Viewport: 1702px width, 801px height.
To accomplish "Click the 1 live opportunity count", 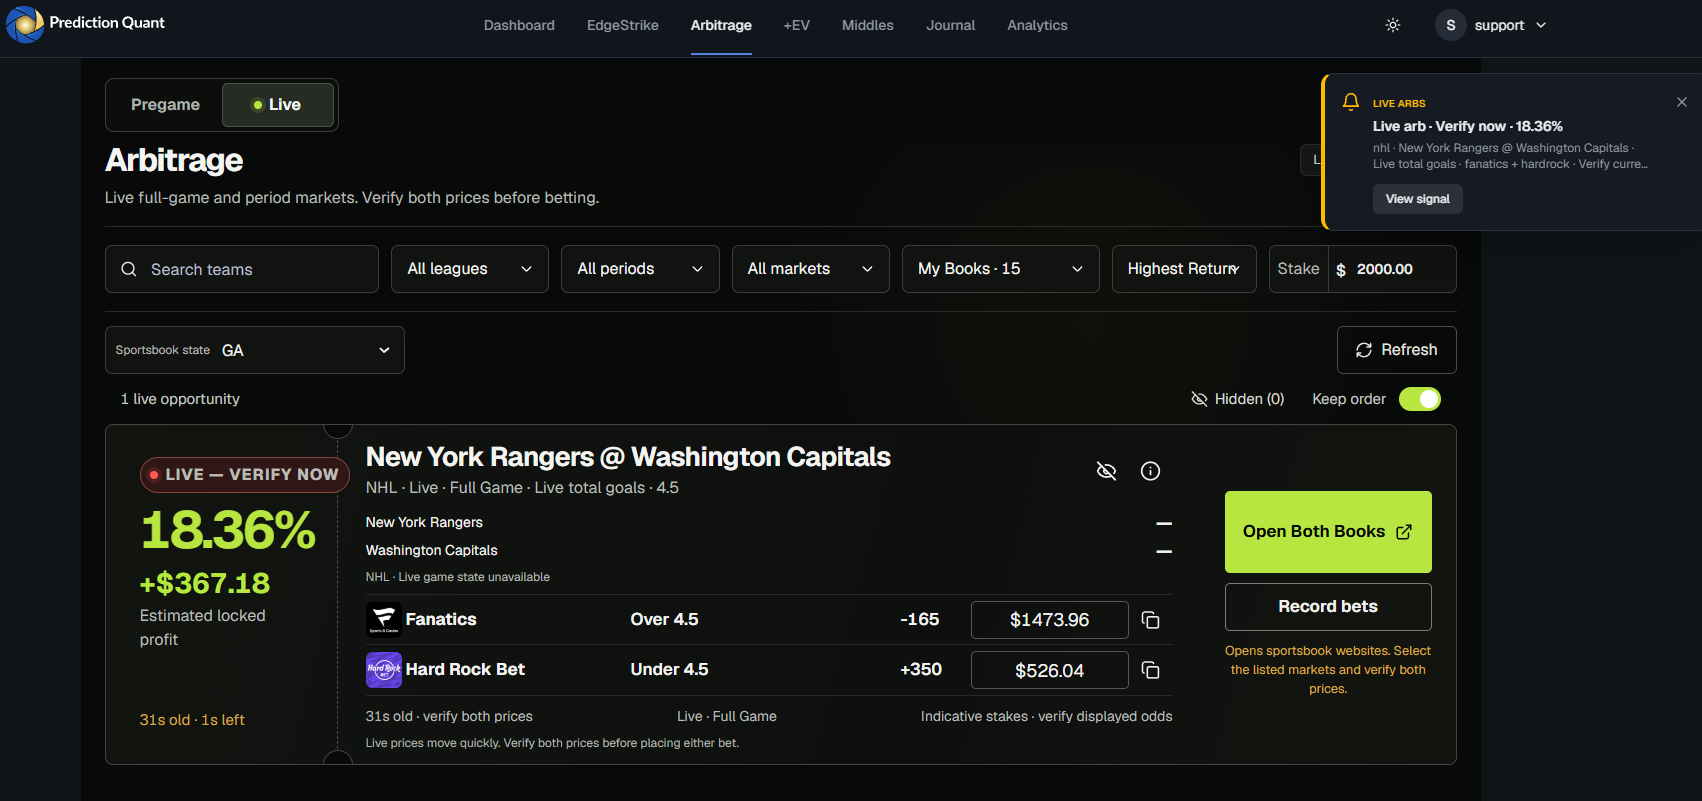I will (x=180, y=399).
